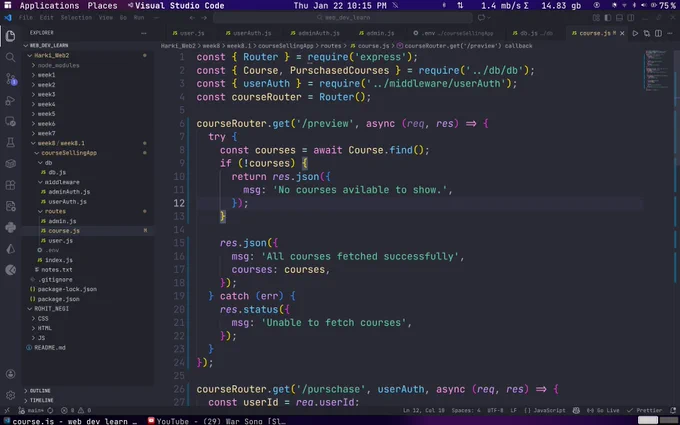
Task: Open the Accounts icon in activity bar
Action: (x=10, y=374)
